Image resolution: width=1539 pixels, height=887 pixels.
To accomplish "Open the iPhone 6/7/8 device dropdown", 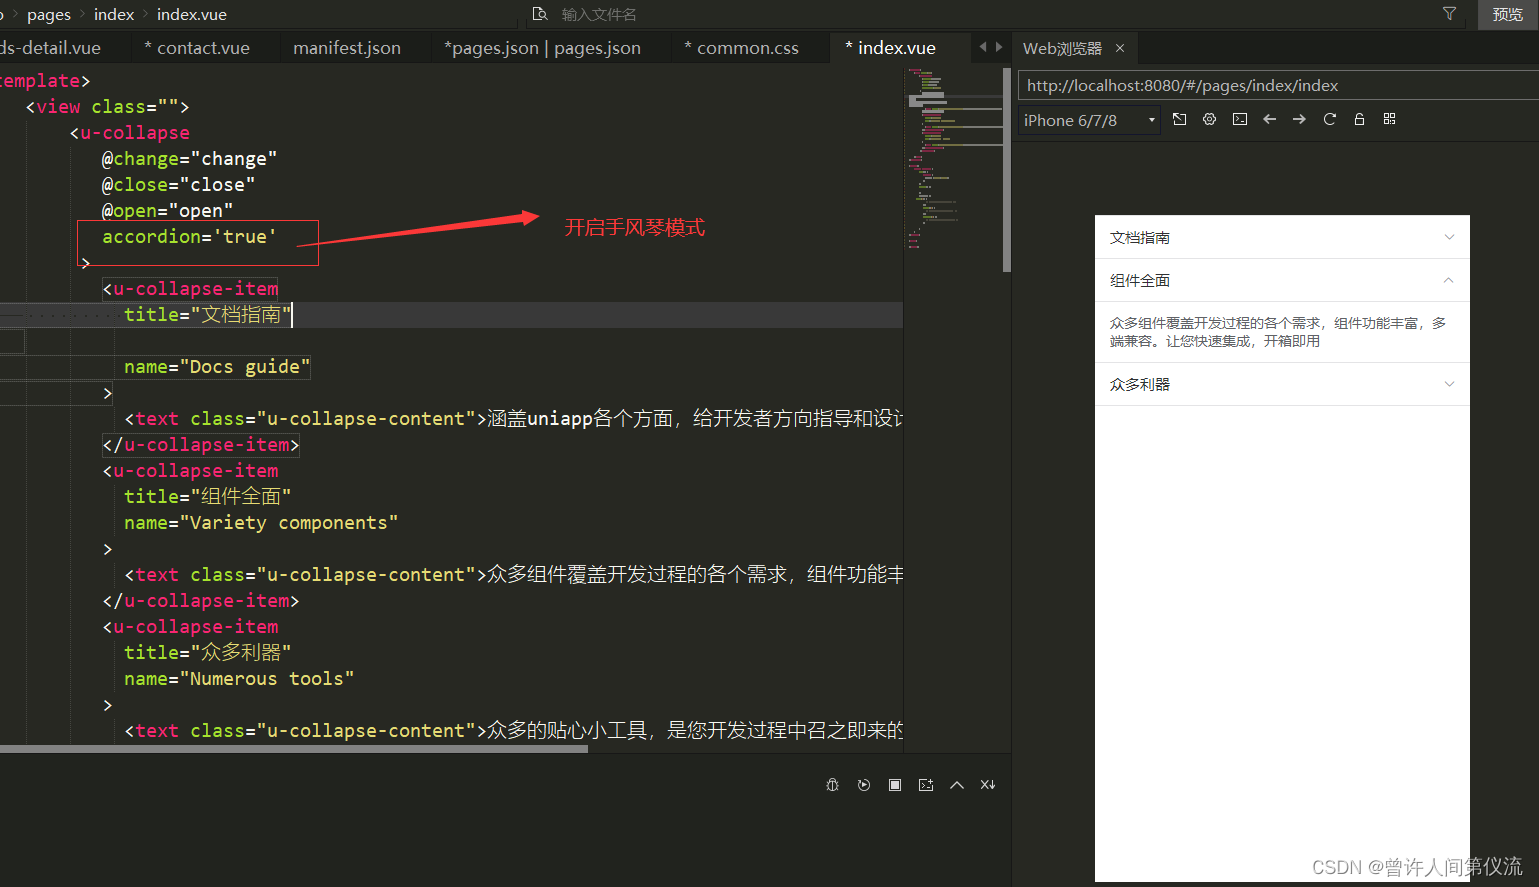I will 1087,119.
